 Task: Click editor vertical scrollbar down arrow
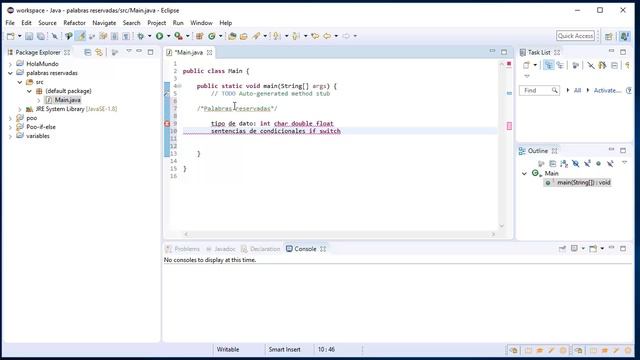tap(502, 226)
